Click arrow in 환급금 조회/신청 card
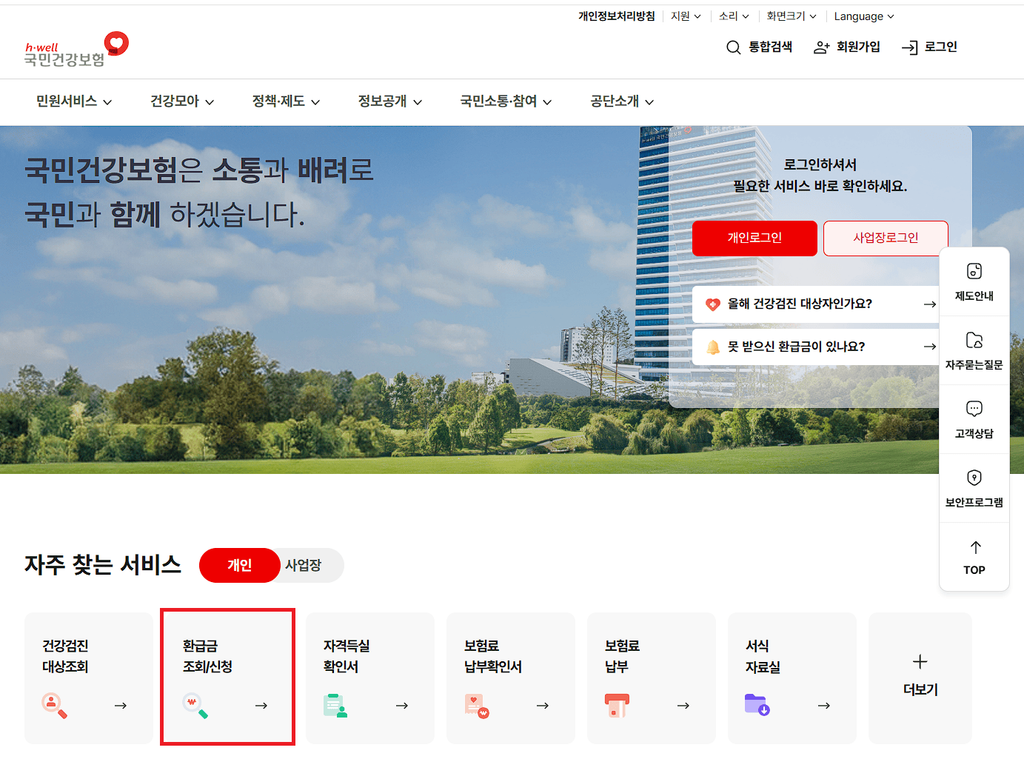Screen dimensions: 1024x765 [x=261, y=706]
